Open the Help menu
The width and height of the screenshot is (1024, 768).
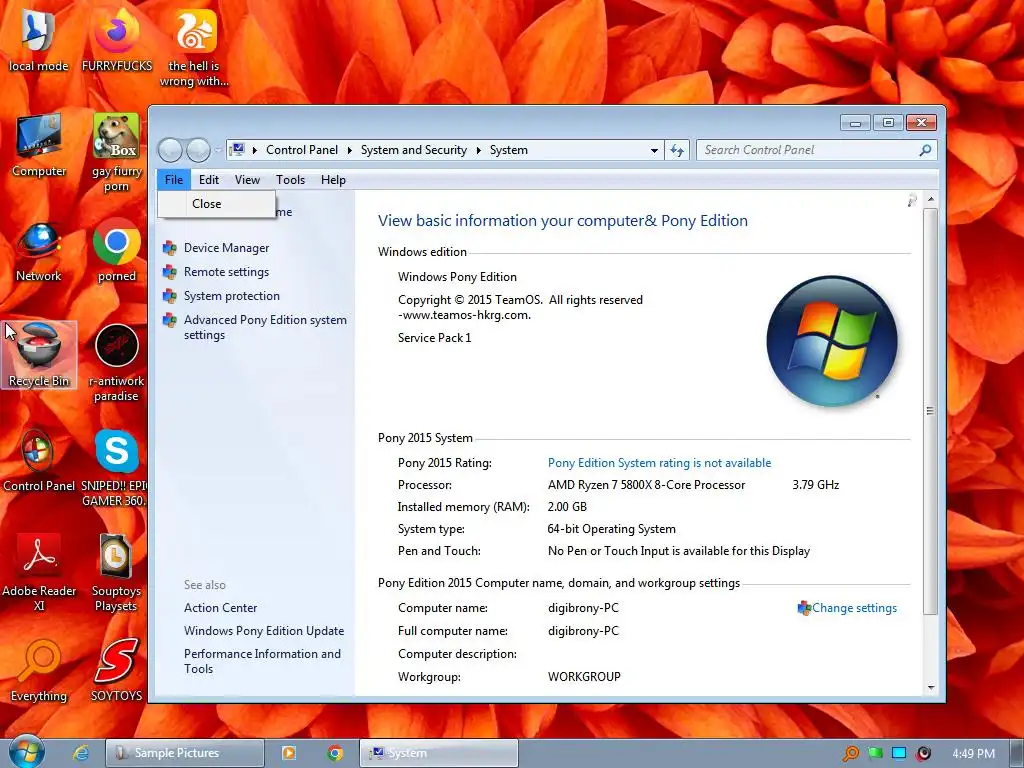coord(333,180)
